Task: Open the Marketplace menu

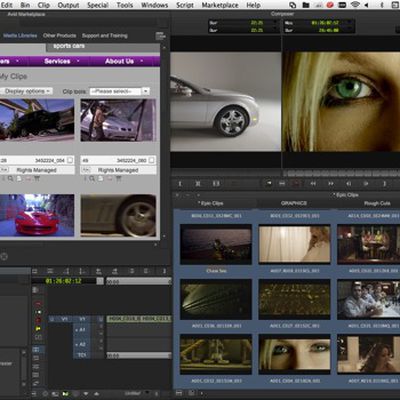Action: coord(220,5)
